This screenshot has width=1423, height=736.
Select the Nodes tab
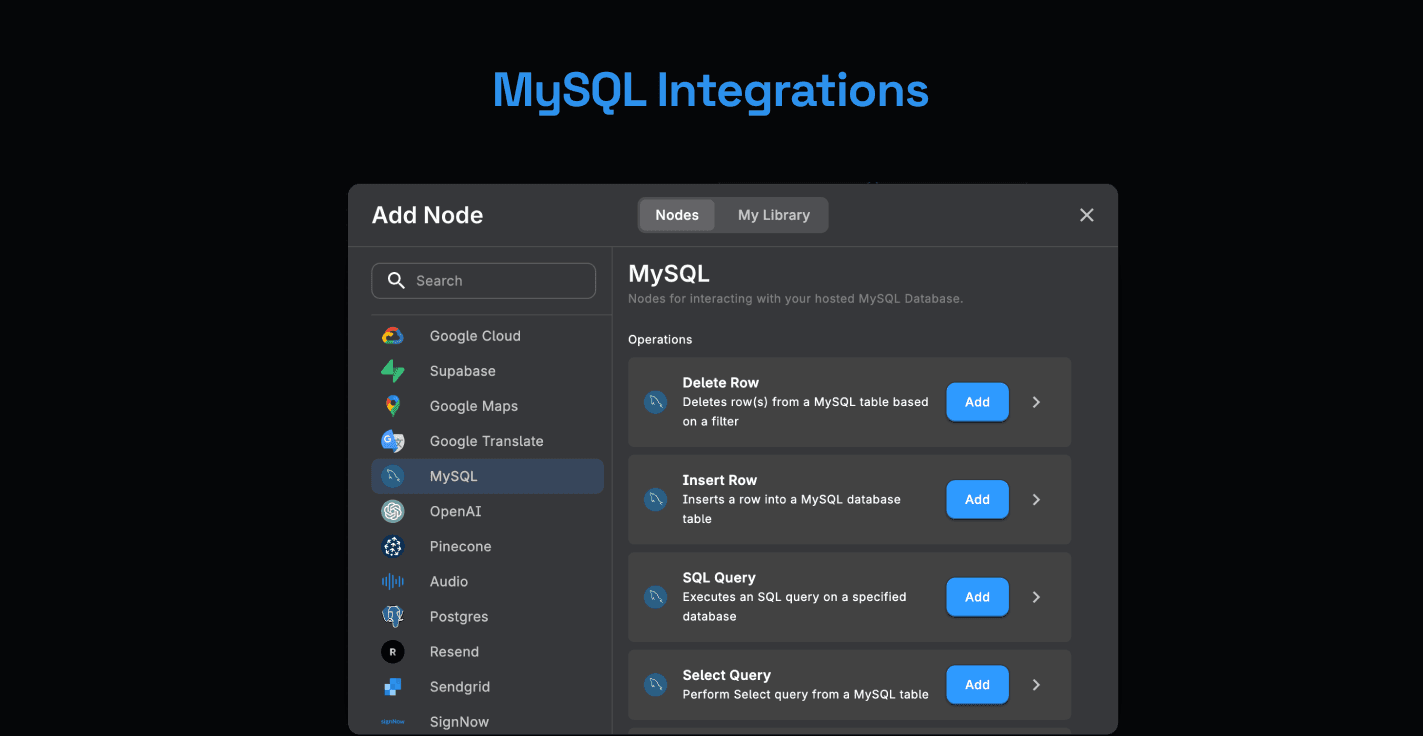point(676,215)
